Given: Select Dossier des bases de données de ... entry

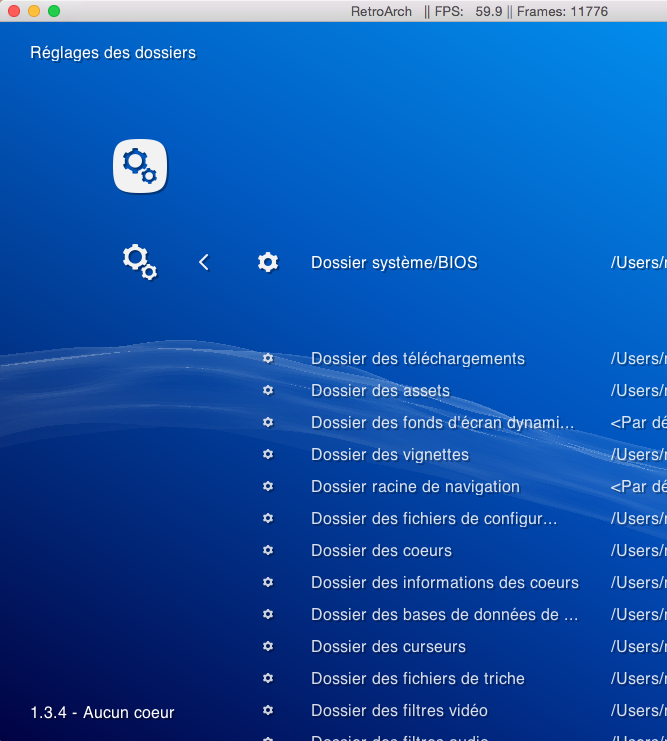Looking at the screenshot, I should tap(444, 615).
